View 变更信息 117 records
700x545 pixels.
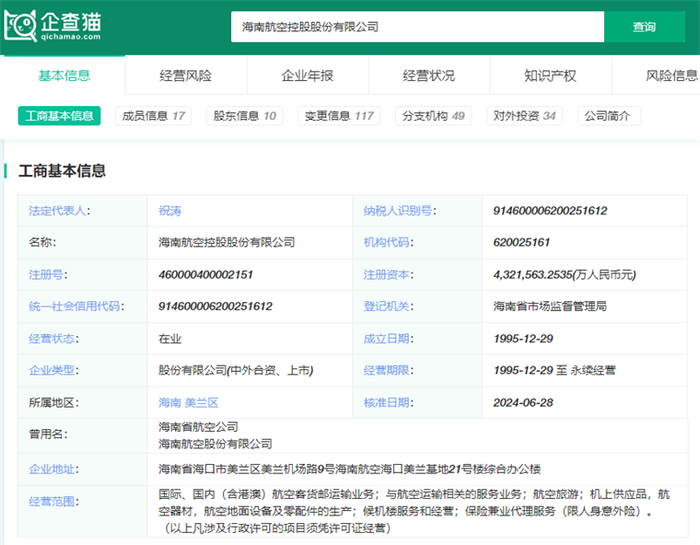pyautogui.click(x=338, y=116)
